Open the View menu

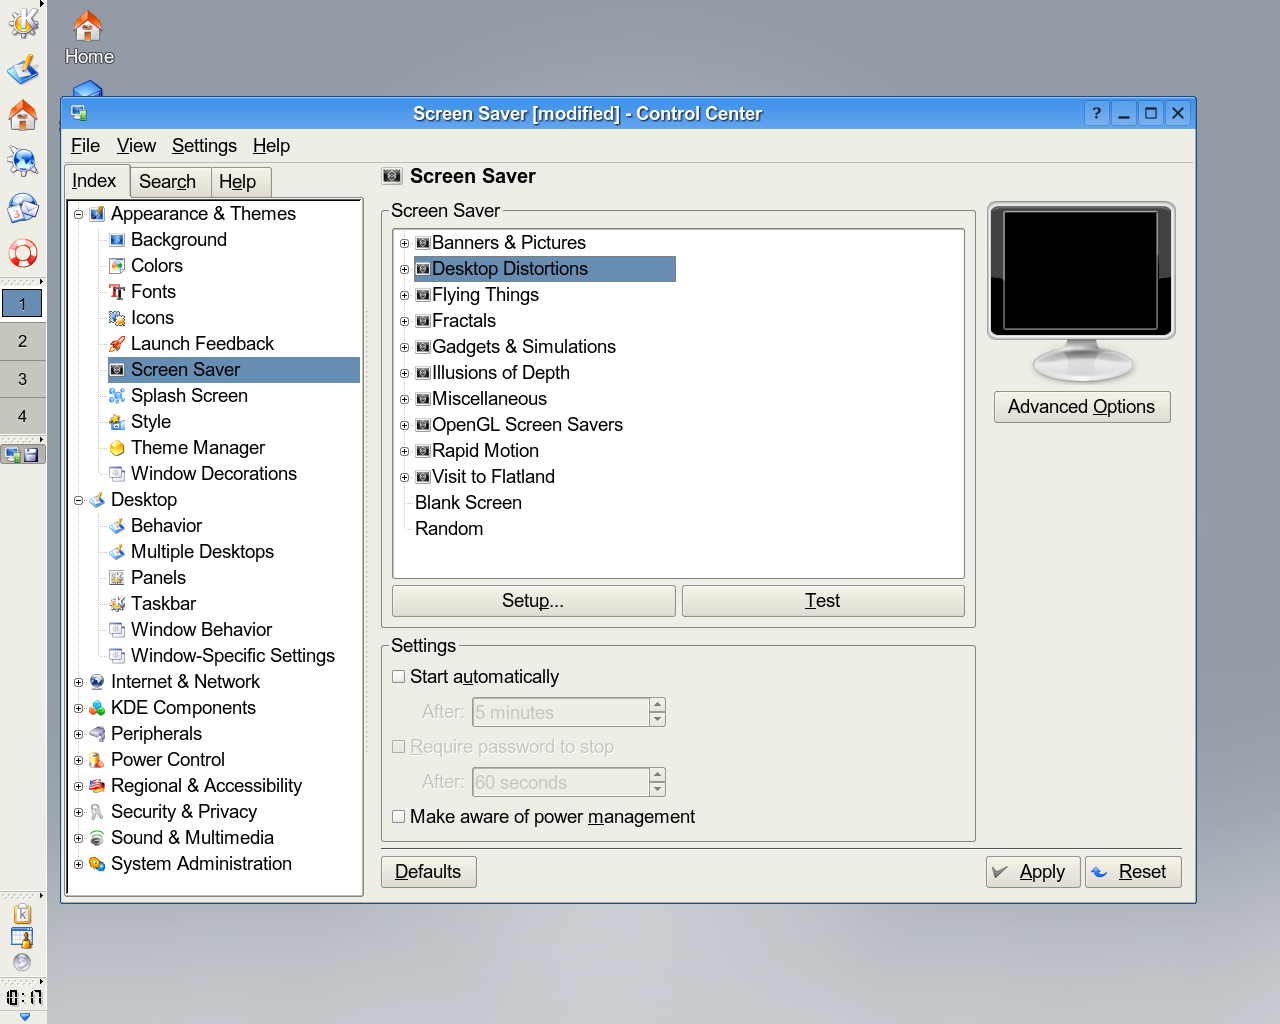pos(136,146)
